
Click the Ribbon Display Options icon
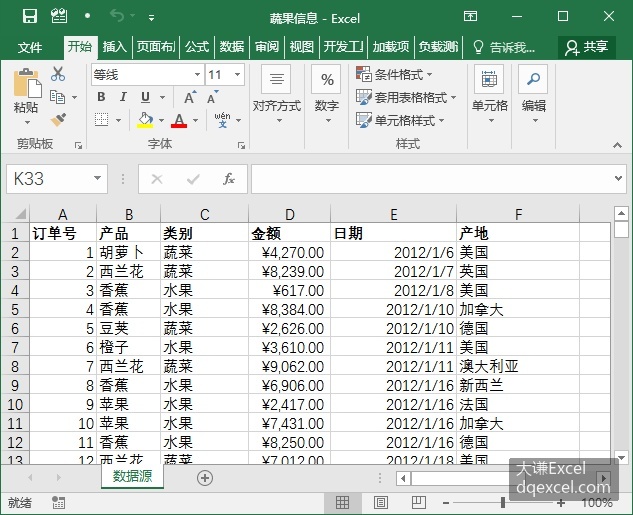click(470, 16)
